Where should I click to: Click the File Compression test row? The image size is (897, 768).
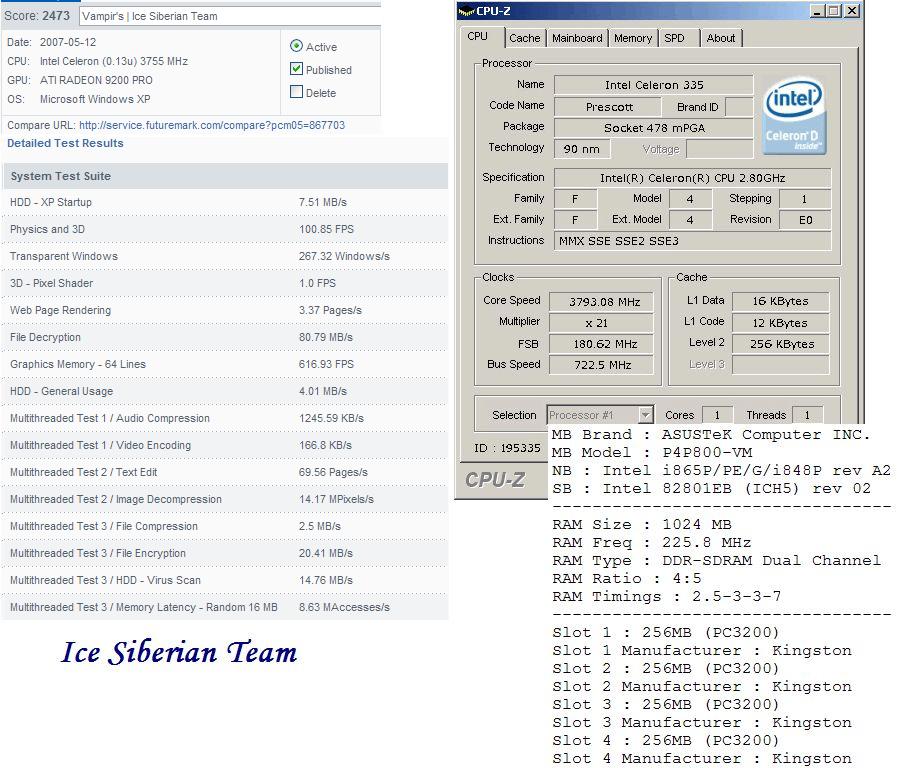(x=225, y=526)
